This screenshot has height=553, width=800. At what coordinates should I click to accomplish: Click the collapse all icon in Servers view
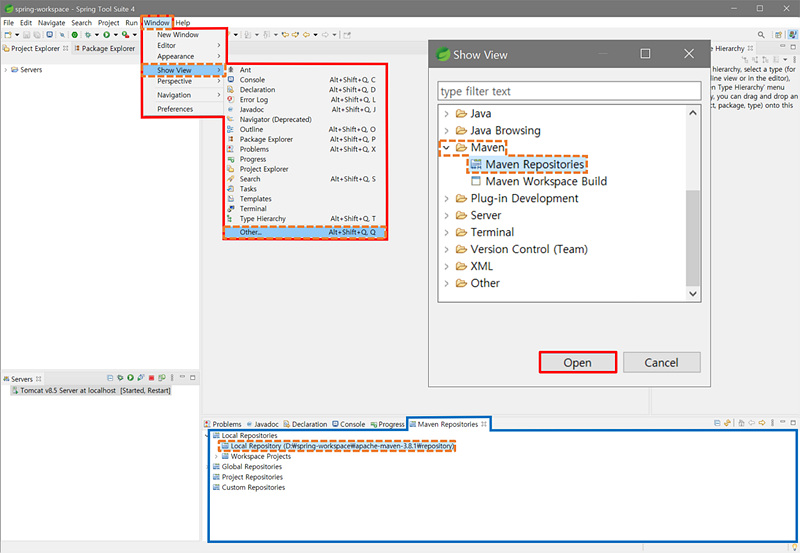point(110,378)
